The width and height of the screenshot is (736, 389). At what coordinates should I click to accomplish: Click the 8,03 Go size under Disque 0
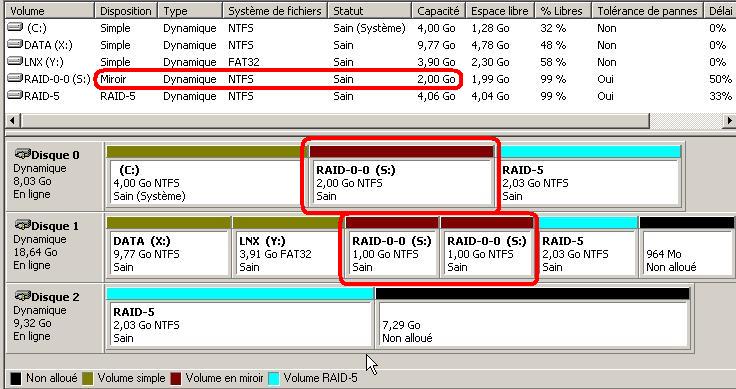coord(32,181)
